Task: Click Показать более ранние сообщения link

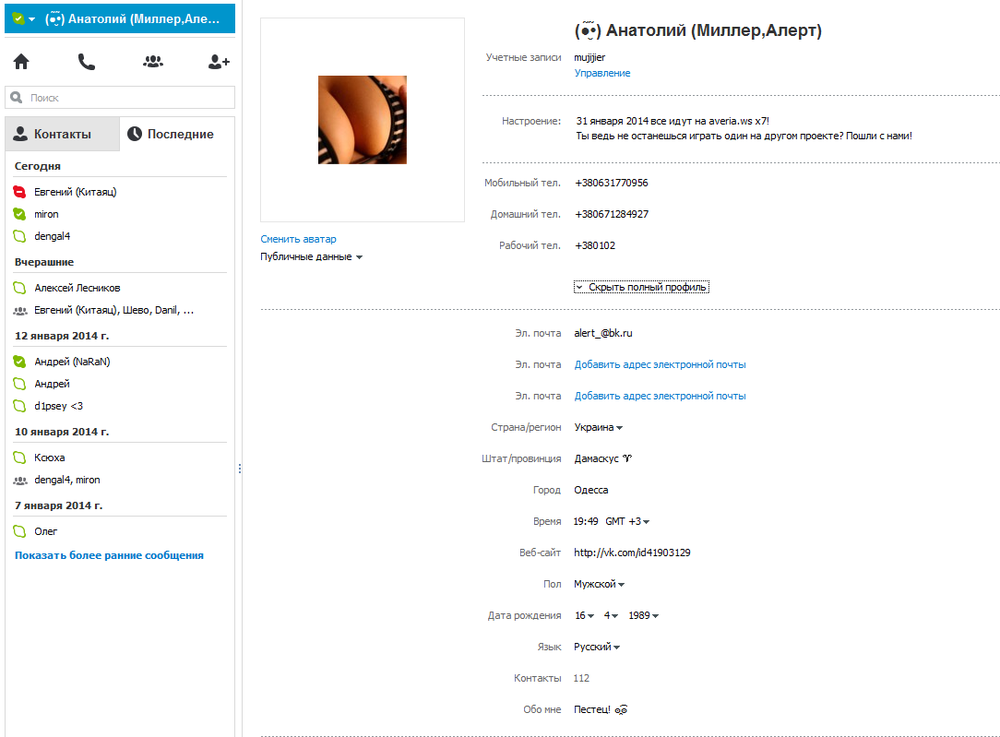Action: pyautogui.click(x=109, y=555)
